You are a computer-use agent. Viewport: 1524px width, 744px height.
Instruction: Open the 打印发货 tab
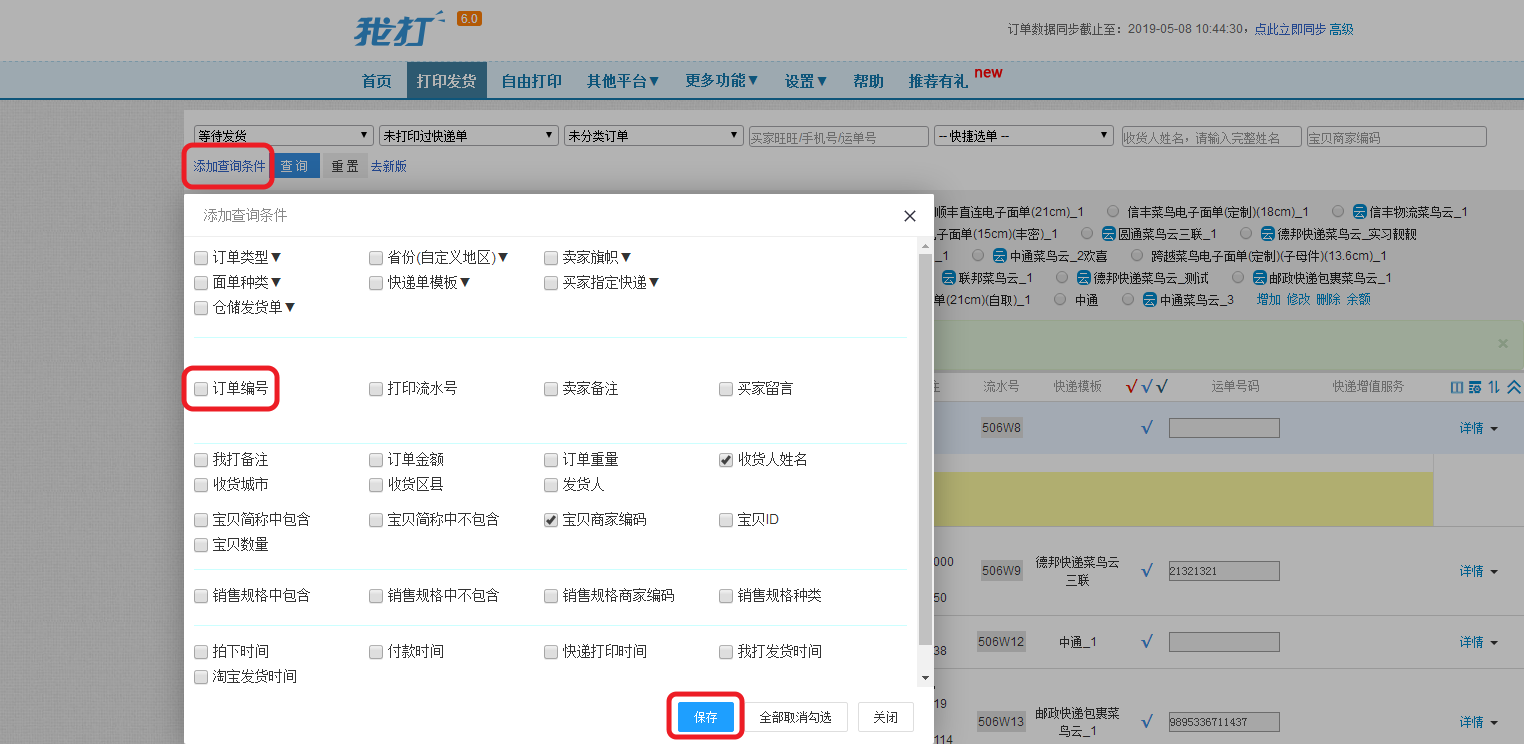447,81
